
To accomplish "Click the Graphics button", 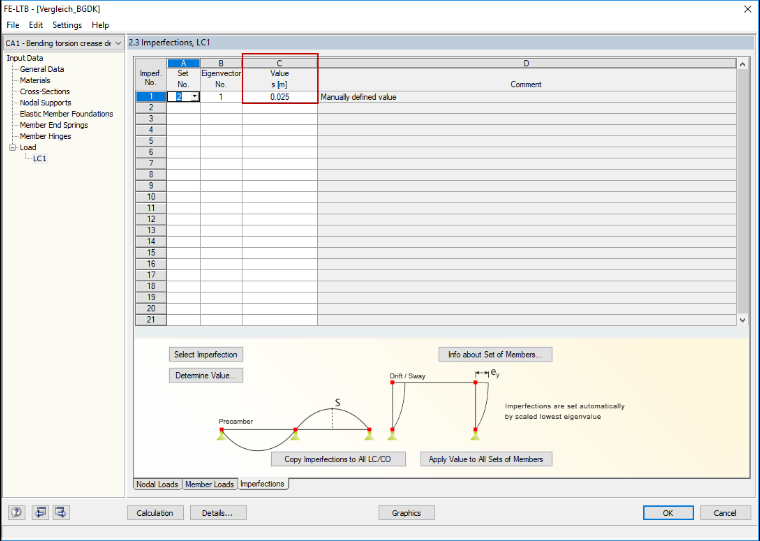I will pos(406,513).
